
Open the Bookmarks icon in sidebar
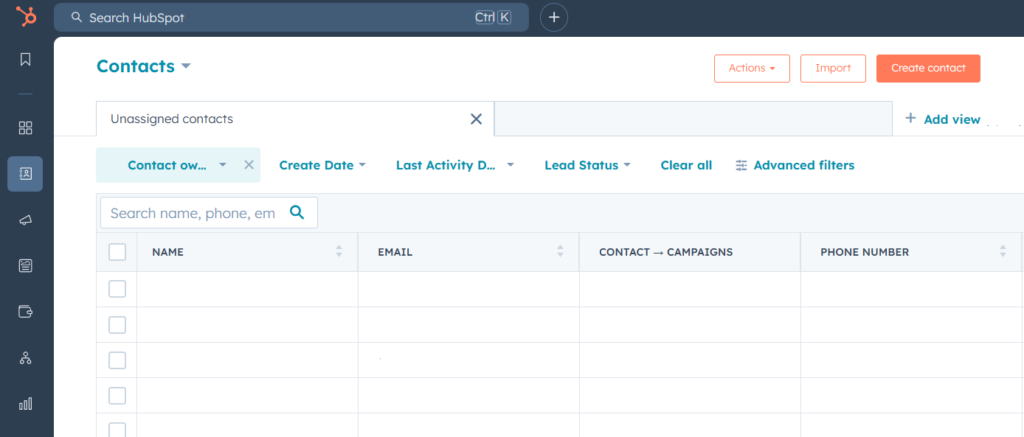click(x=26, y=59)
